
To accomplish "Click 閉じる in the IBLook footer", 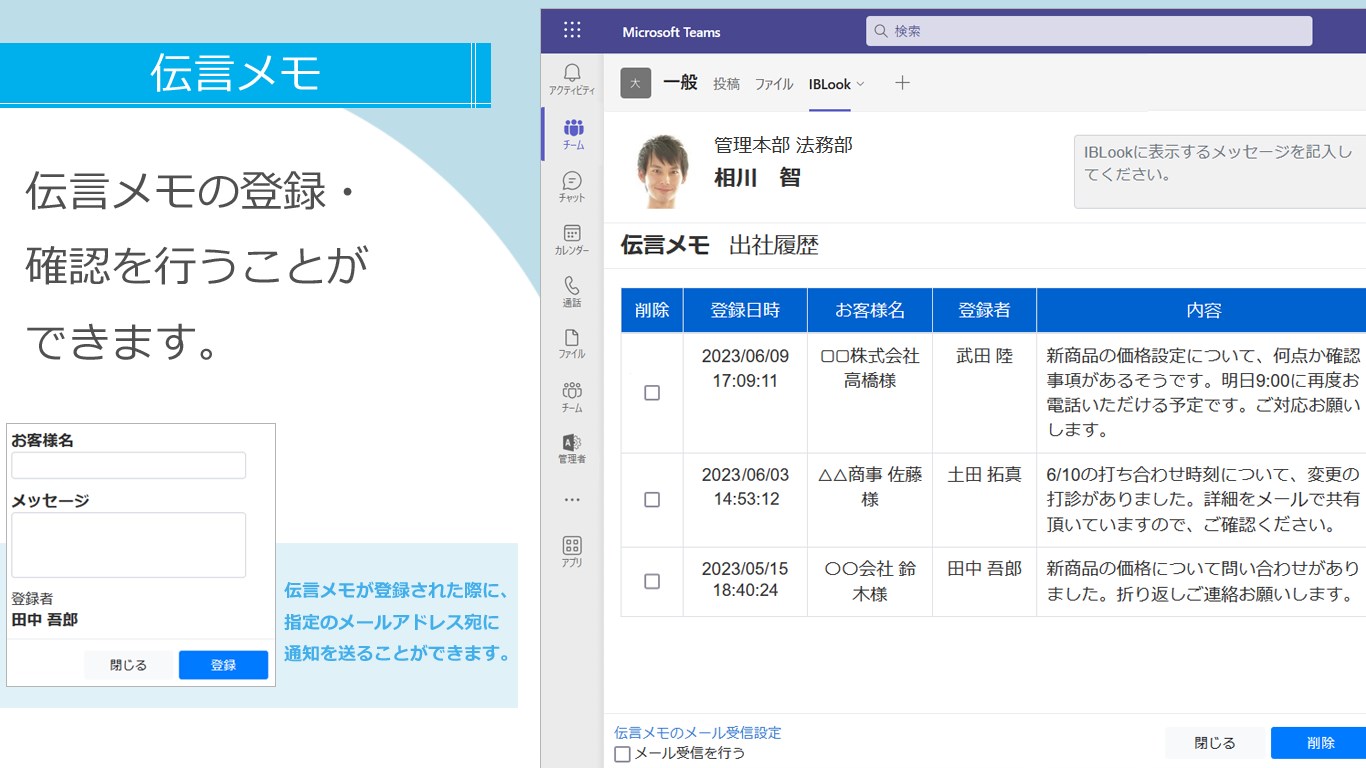I will pyautogui.click(x=1215, y=743).
